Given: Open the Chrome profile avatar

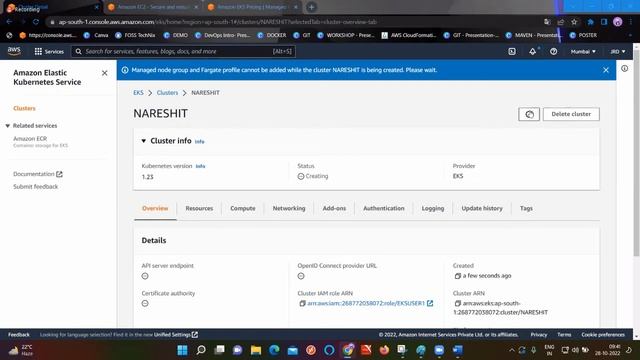Looking at the screenshot, I should pos(618,22).
